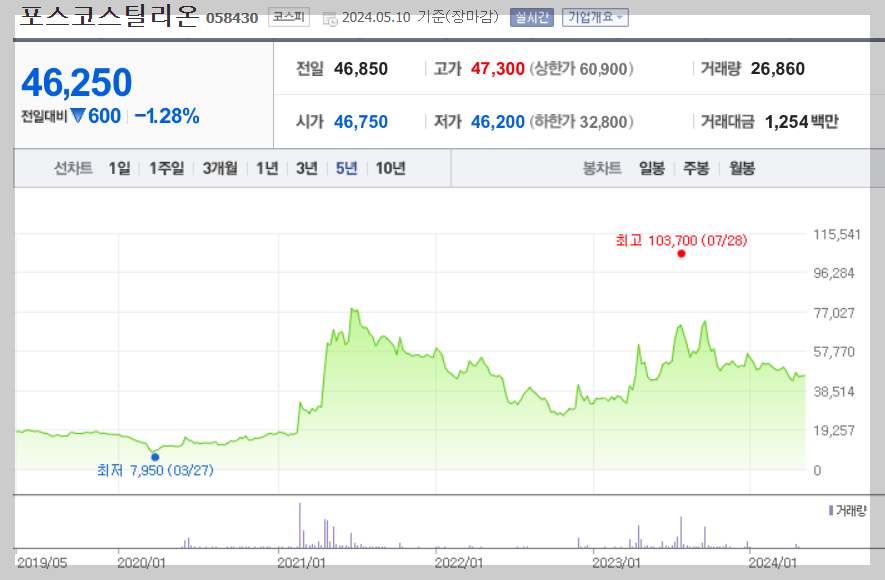Image resolution: width=885 pixels, height=580 pixels.
Task: Click the 실시간 (real-time) quote icon
Action: coord(531,18)
